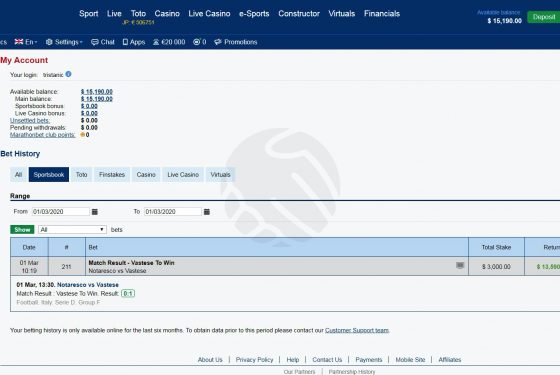
Task: Open the Partnership History footer link
Action: pyautogui.click(x=352, y=372)
